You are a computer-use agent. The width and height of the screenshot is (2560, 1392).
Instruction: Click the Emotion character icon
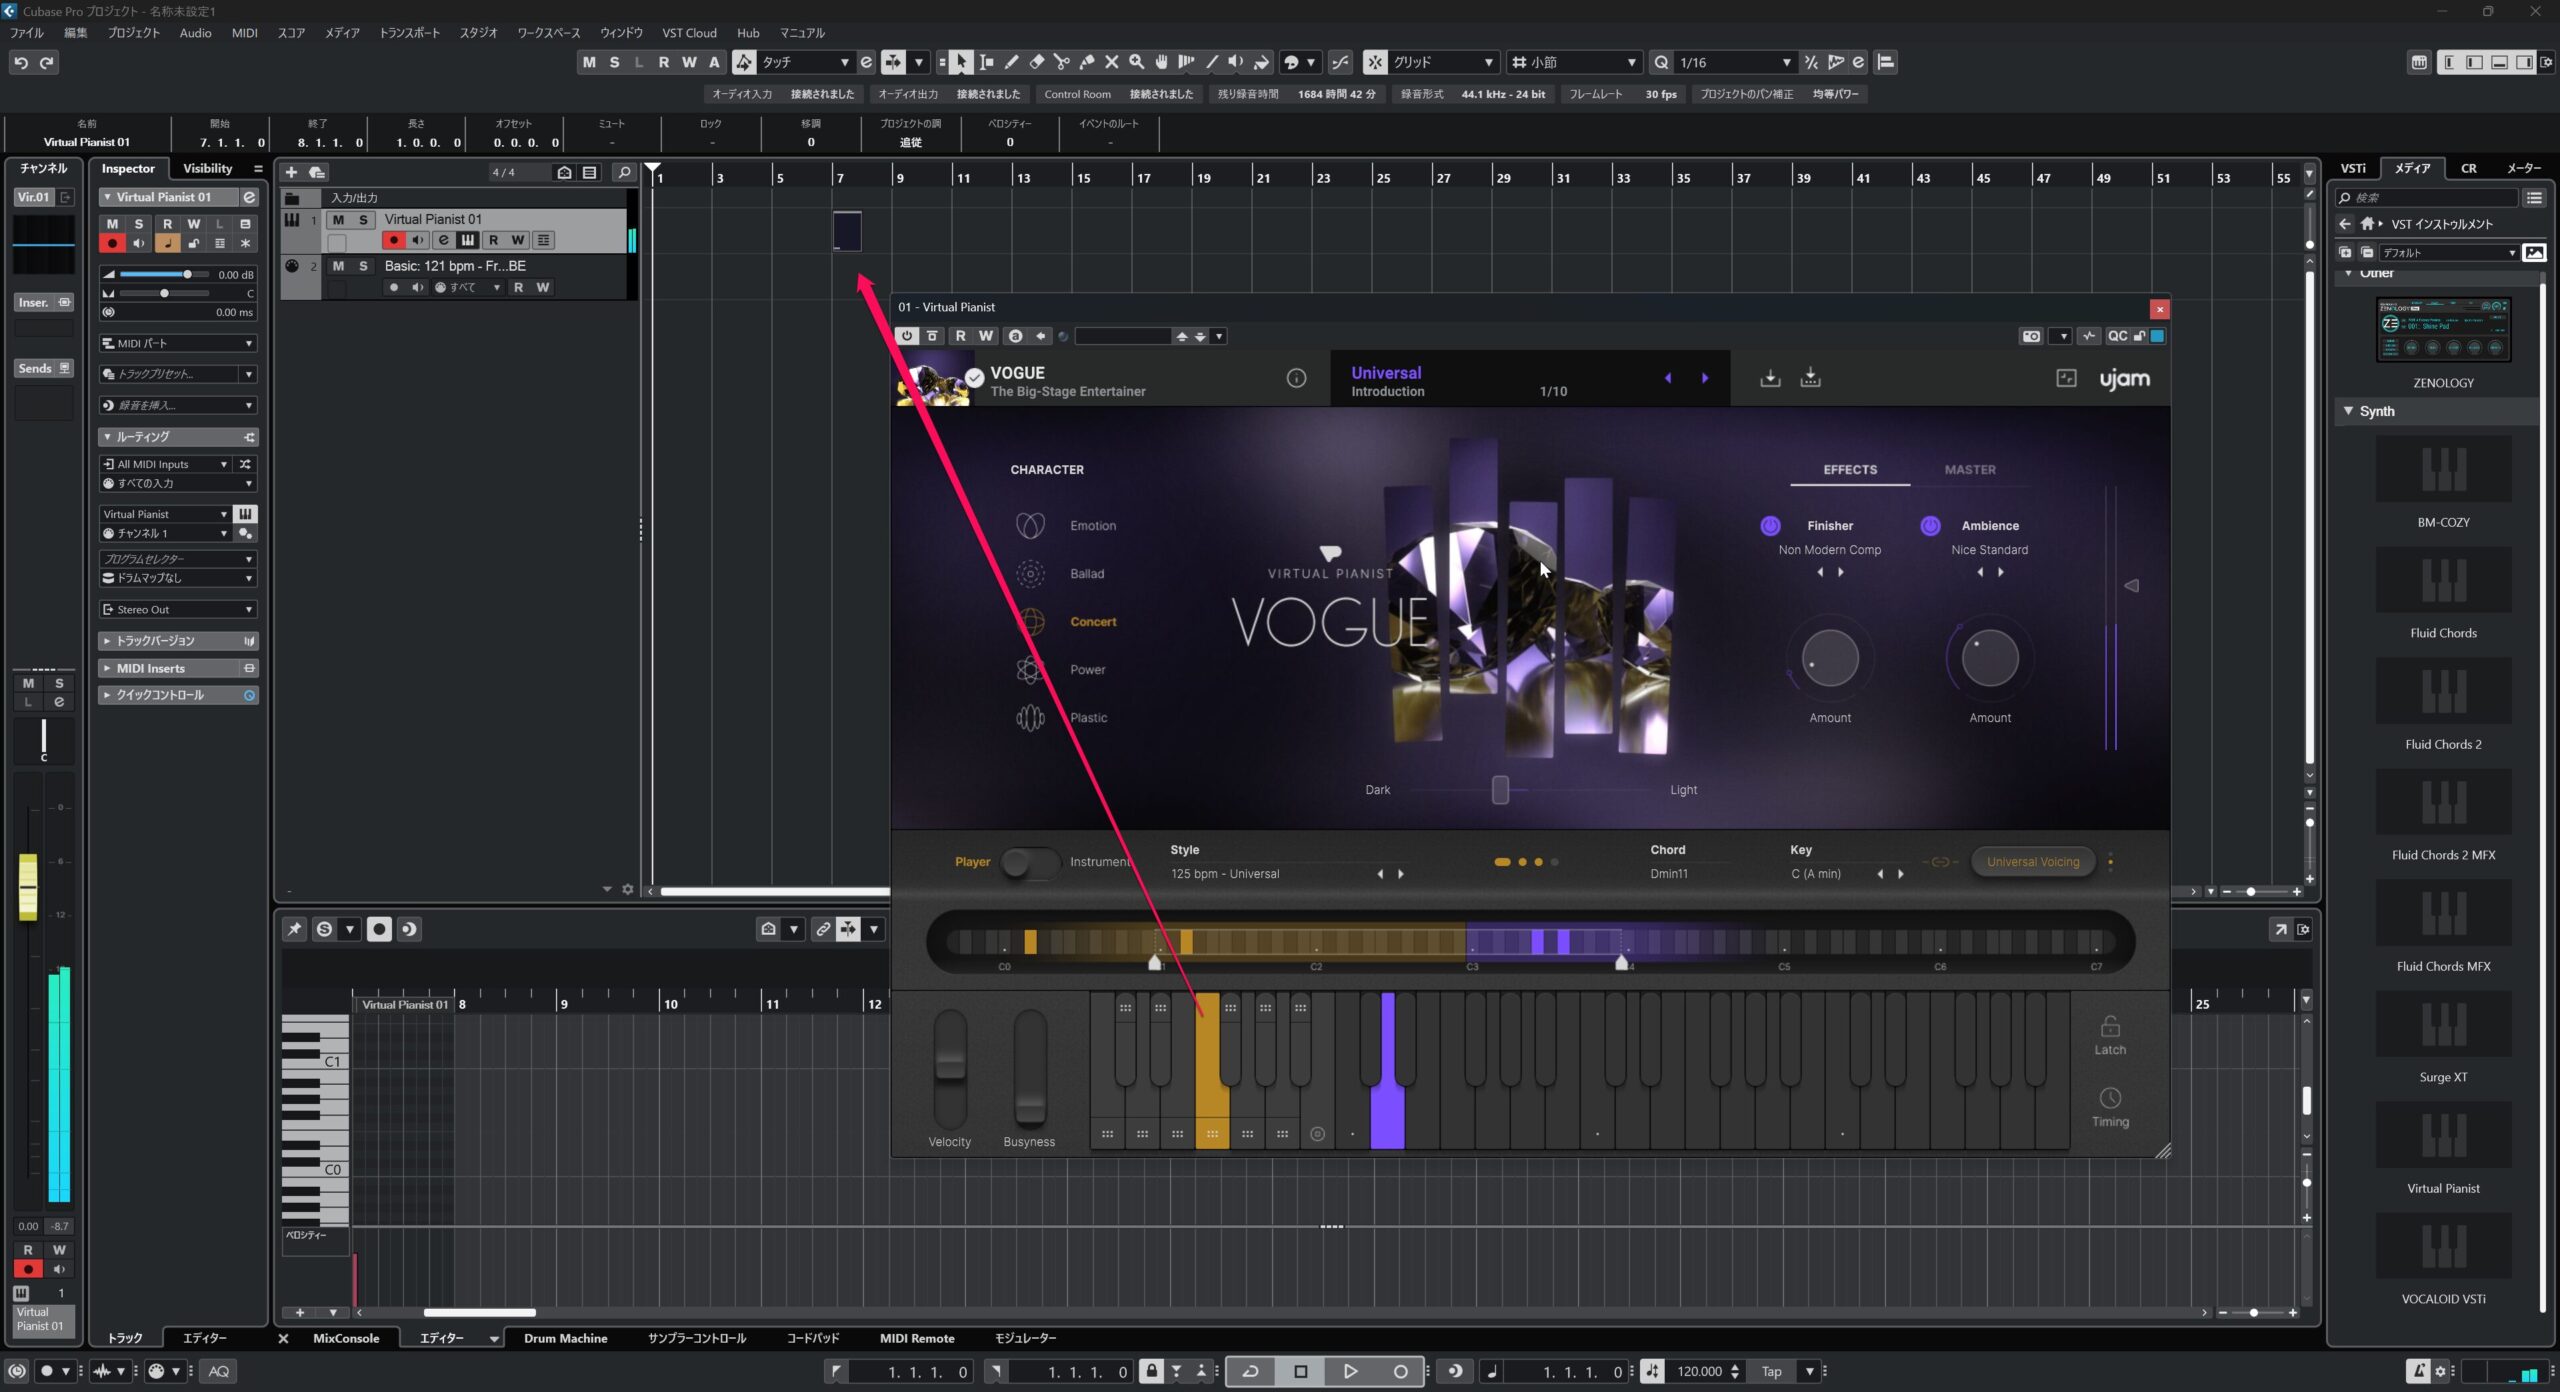coord(1030,525)
